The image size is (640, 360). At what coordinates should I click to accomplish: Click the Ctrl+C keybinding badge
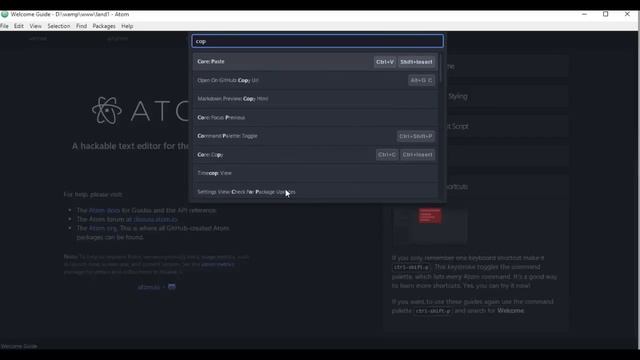[x=387, y=155]
